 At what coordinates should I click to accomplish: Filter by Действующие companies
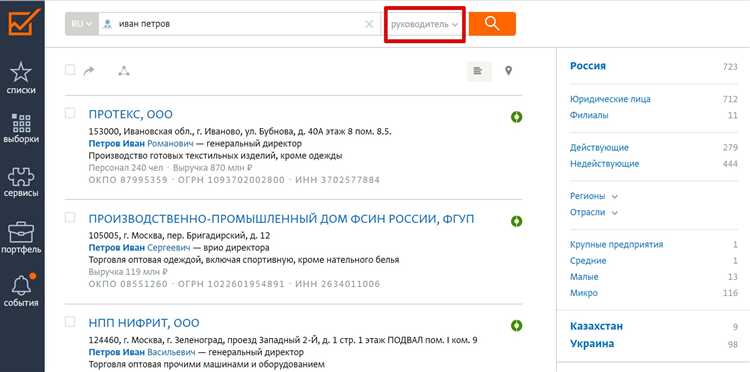(x=599, y=148)
